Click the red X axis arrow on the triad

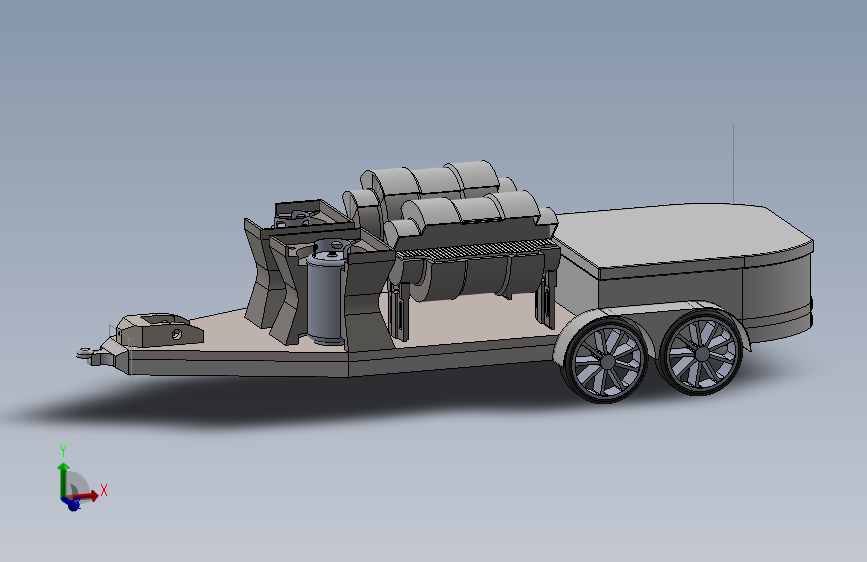pyautogui.click(x=88, y=495)
